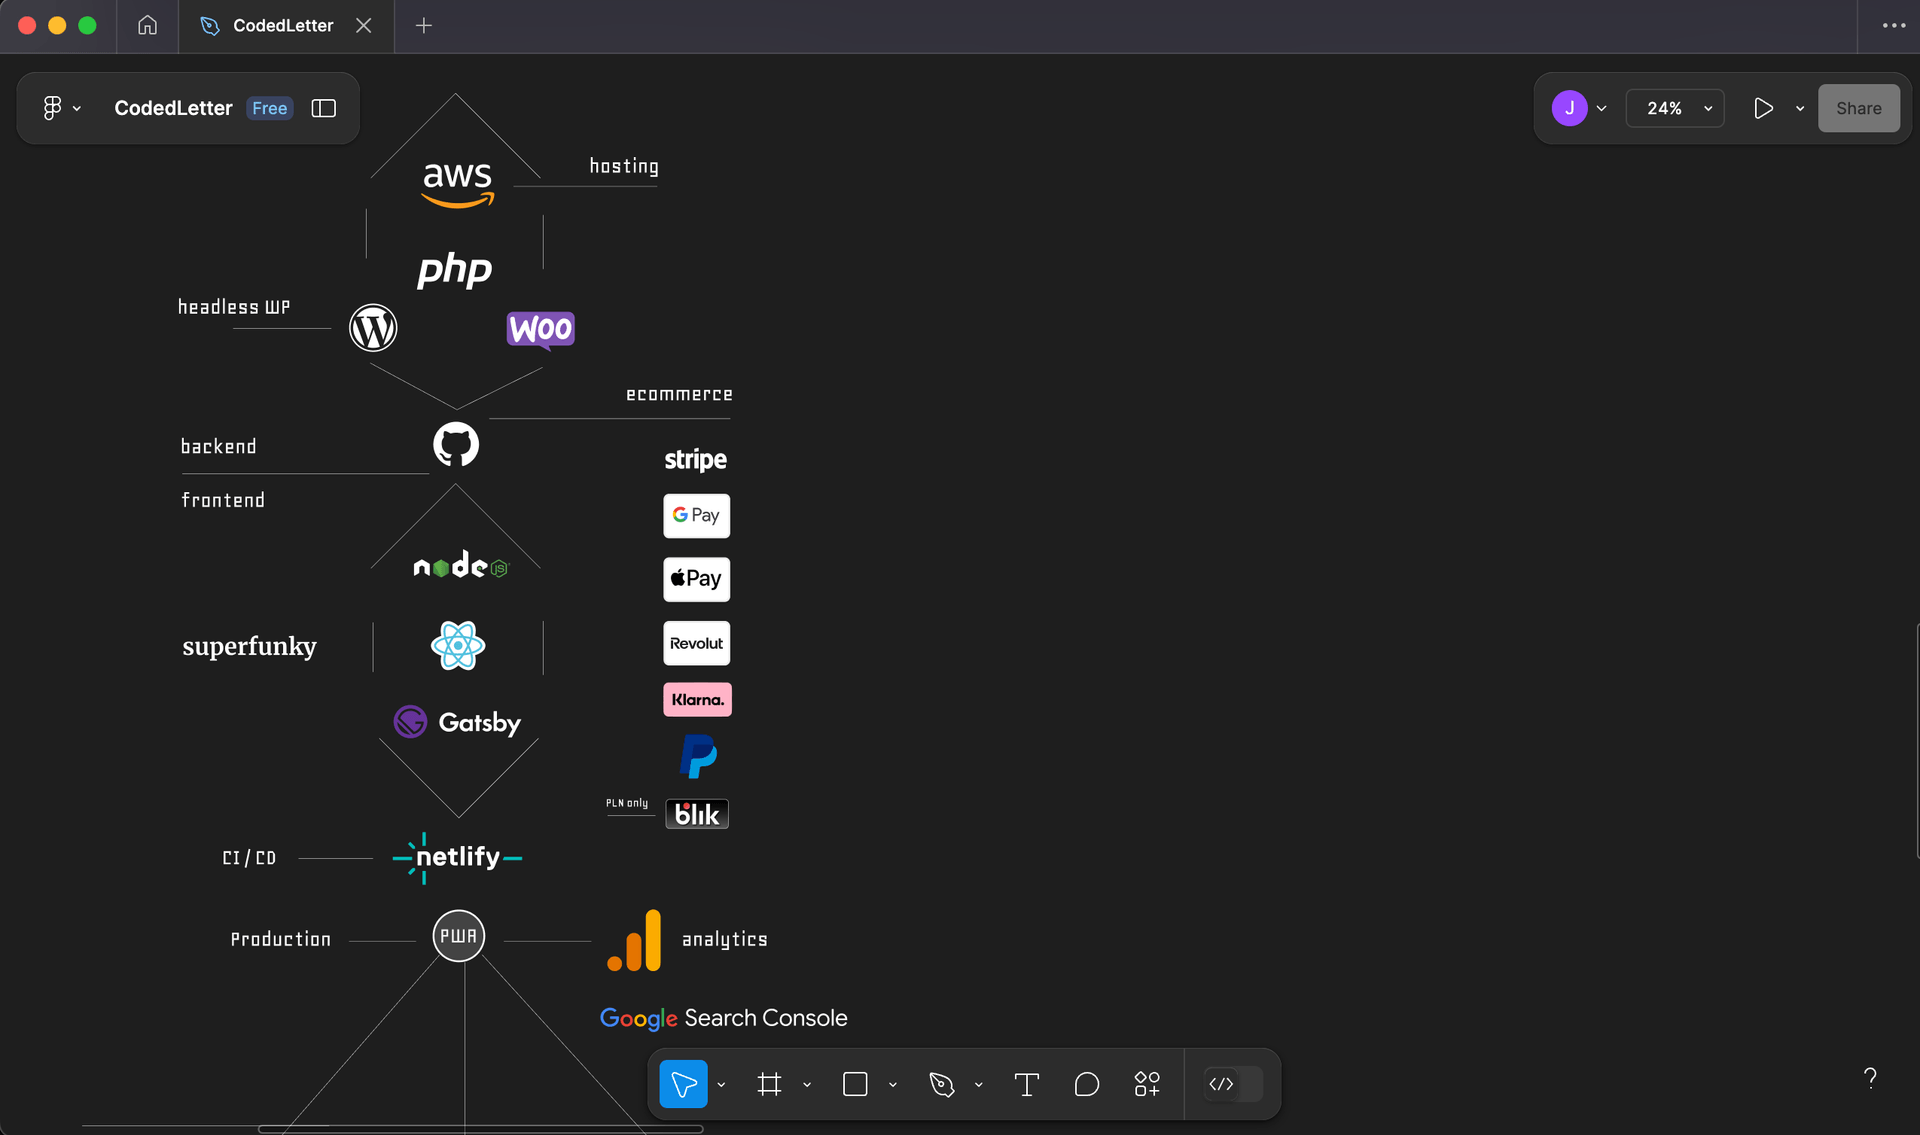This screenshot has height=1135, width=1920.
Task: Select the 'analytics' text label
Action: coord(725,939)
